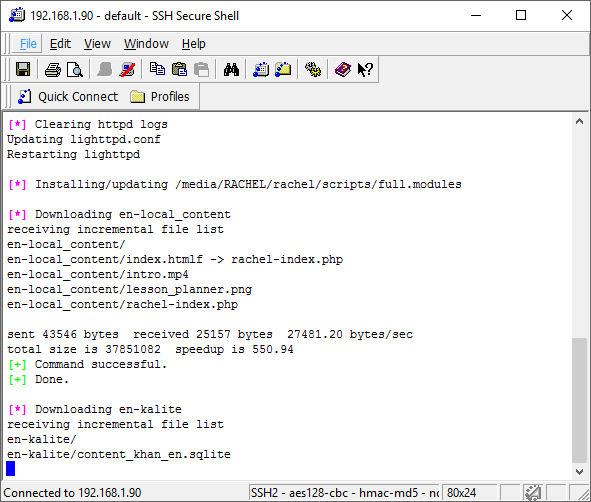This screenshot has width=591, height=502.
Task: Open Settings gear icon in toolbar
Action: pos(313,70)
